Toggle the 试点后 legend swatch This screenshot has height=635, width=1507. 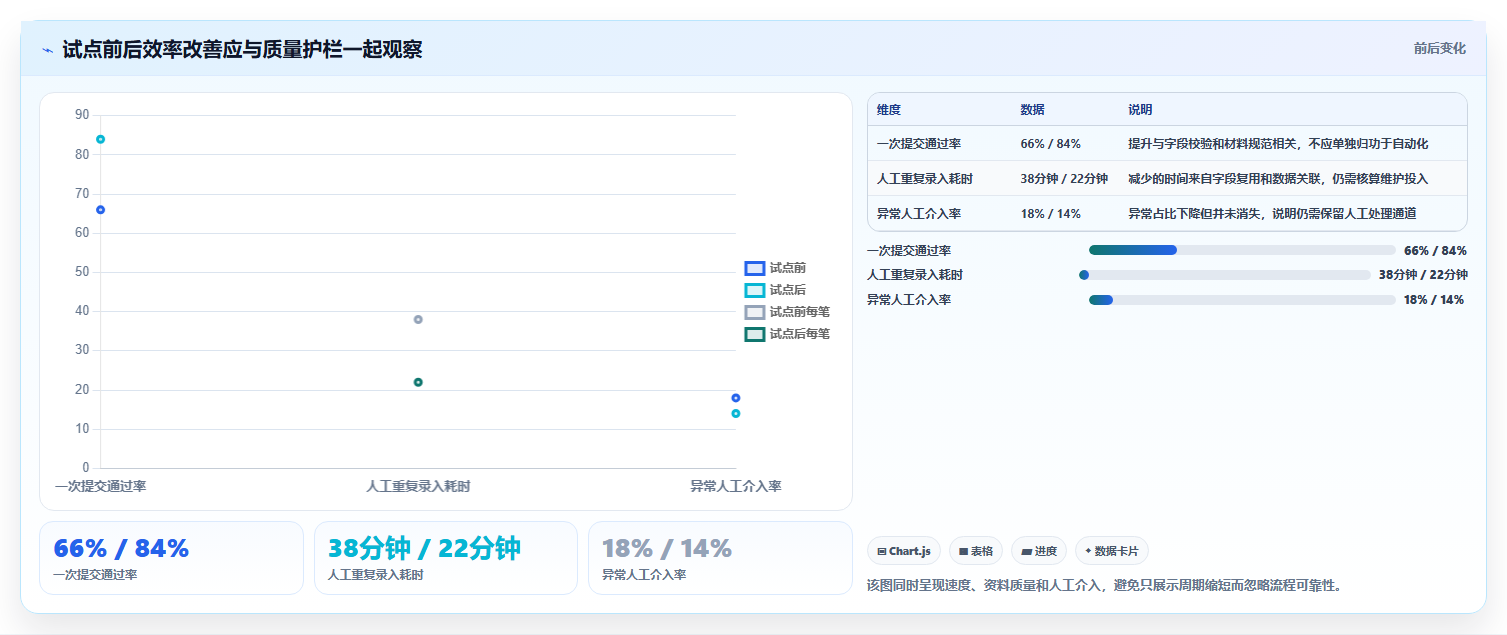755,290
